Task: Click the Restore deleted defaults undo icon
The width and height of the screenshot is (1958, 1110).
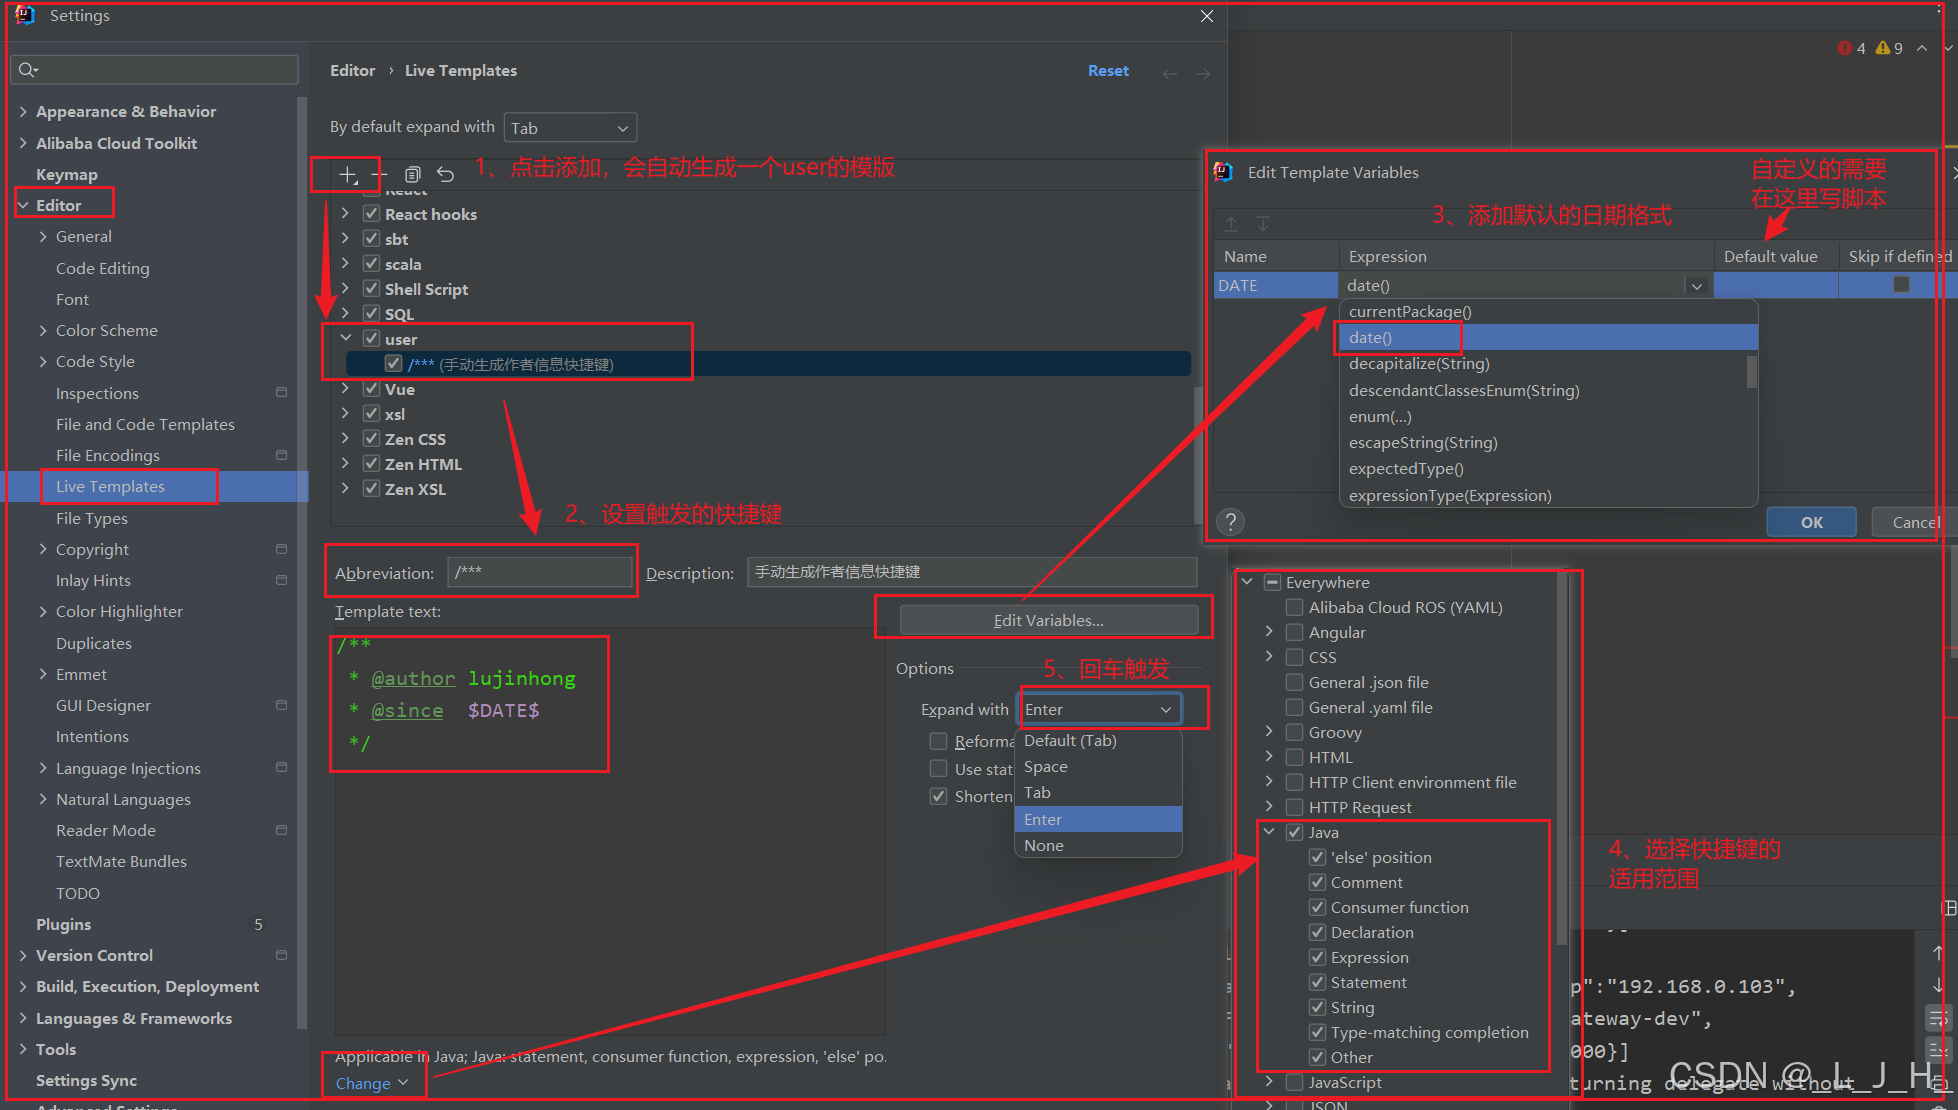Action: tap(446, 175)
